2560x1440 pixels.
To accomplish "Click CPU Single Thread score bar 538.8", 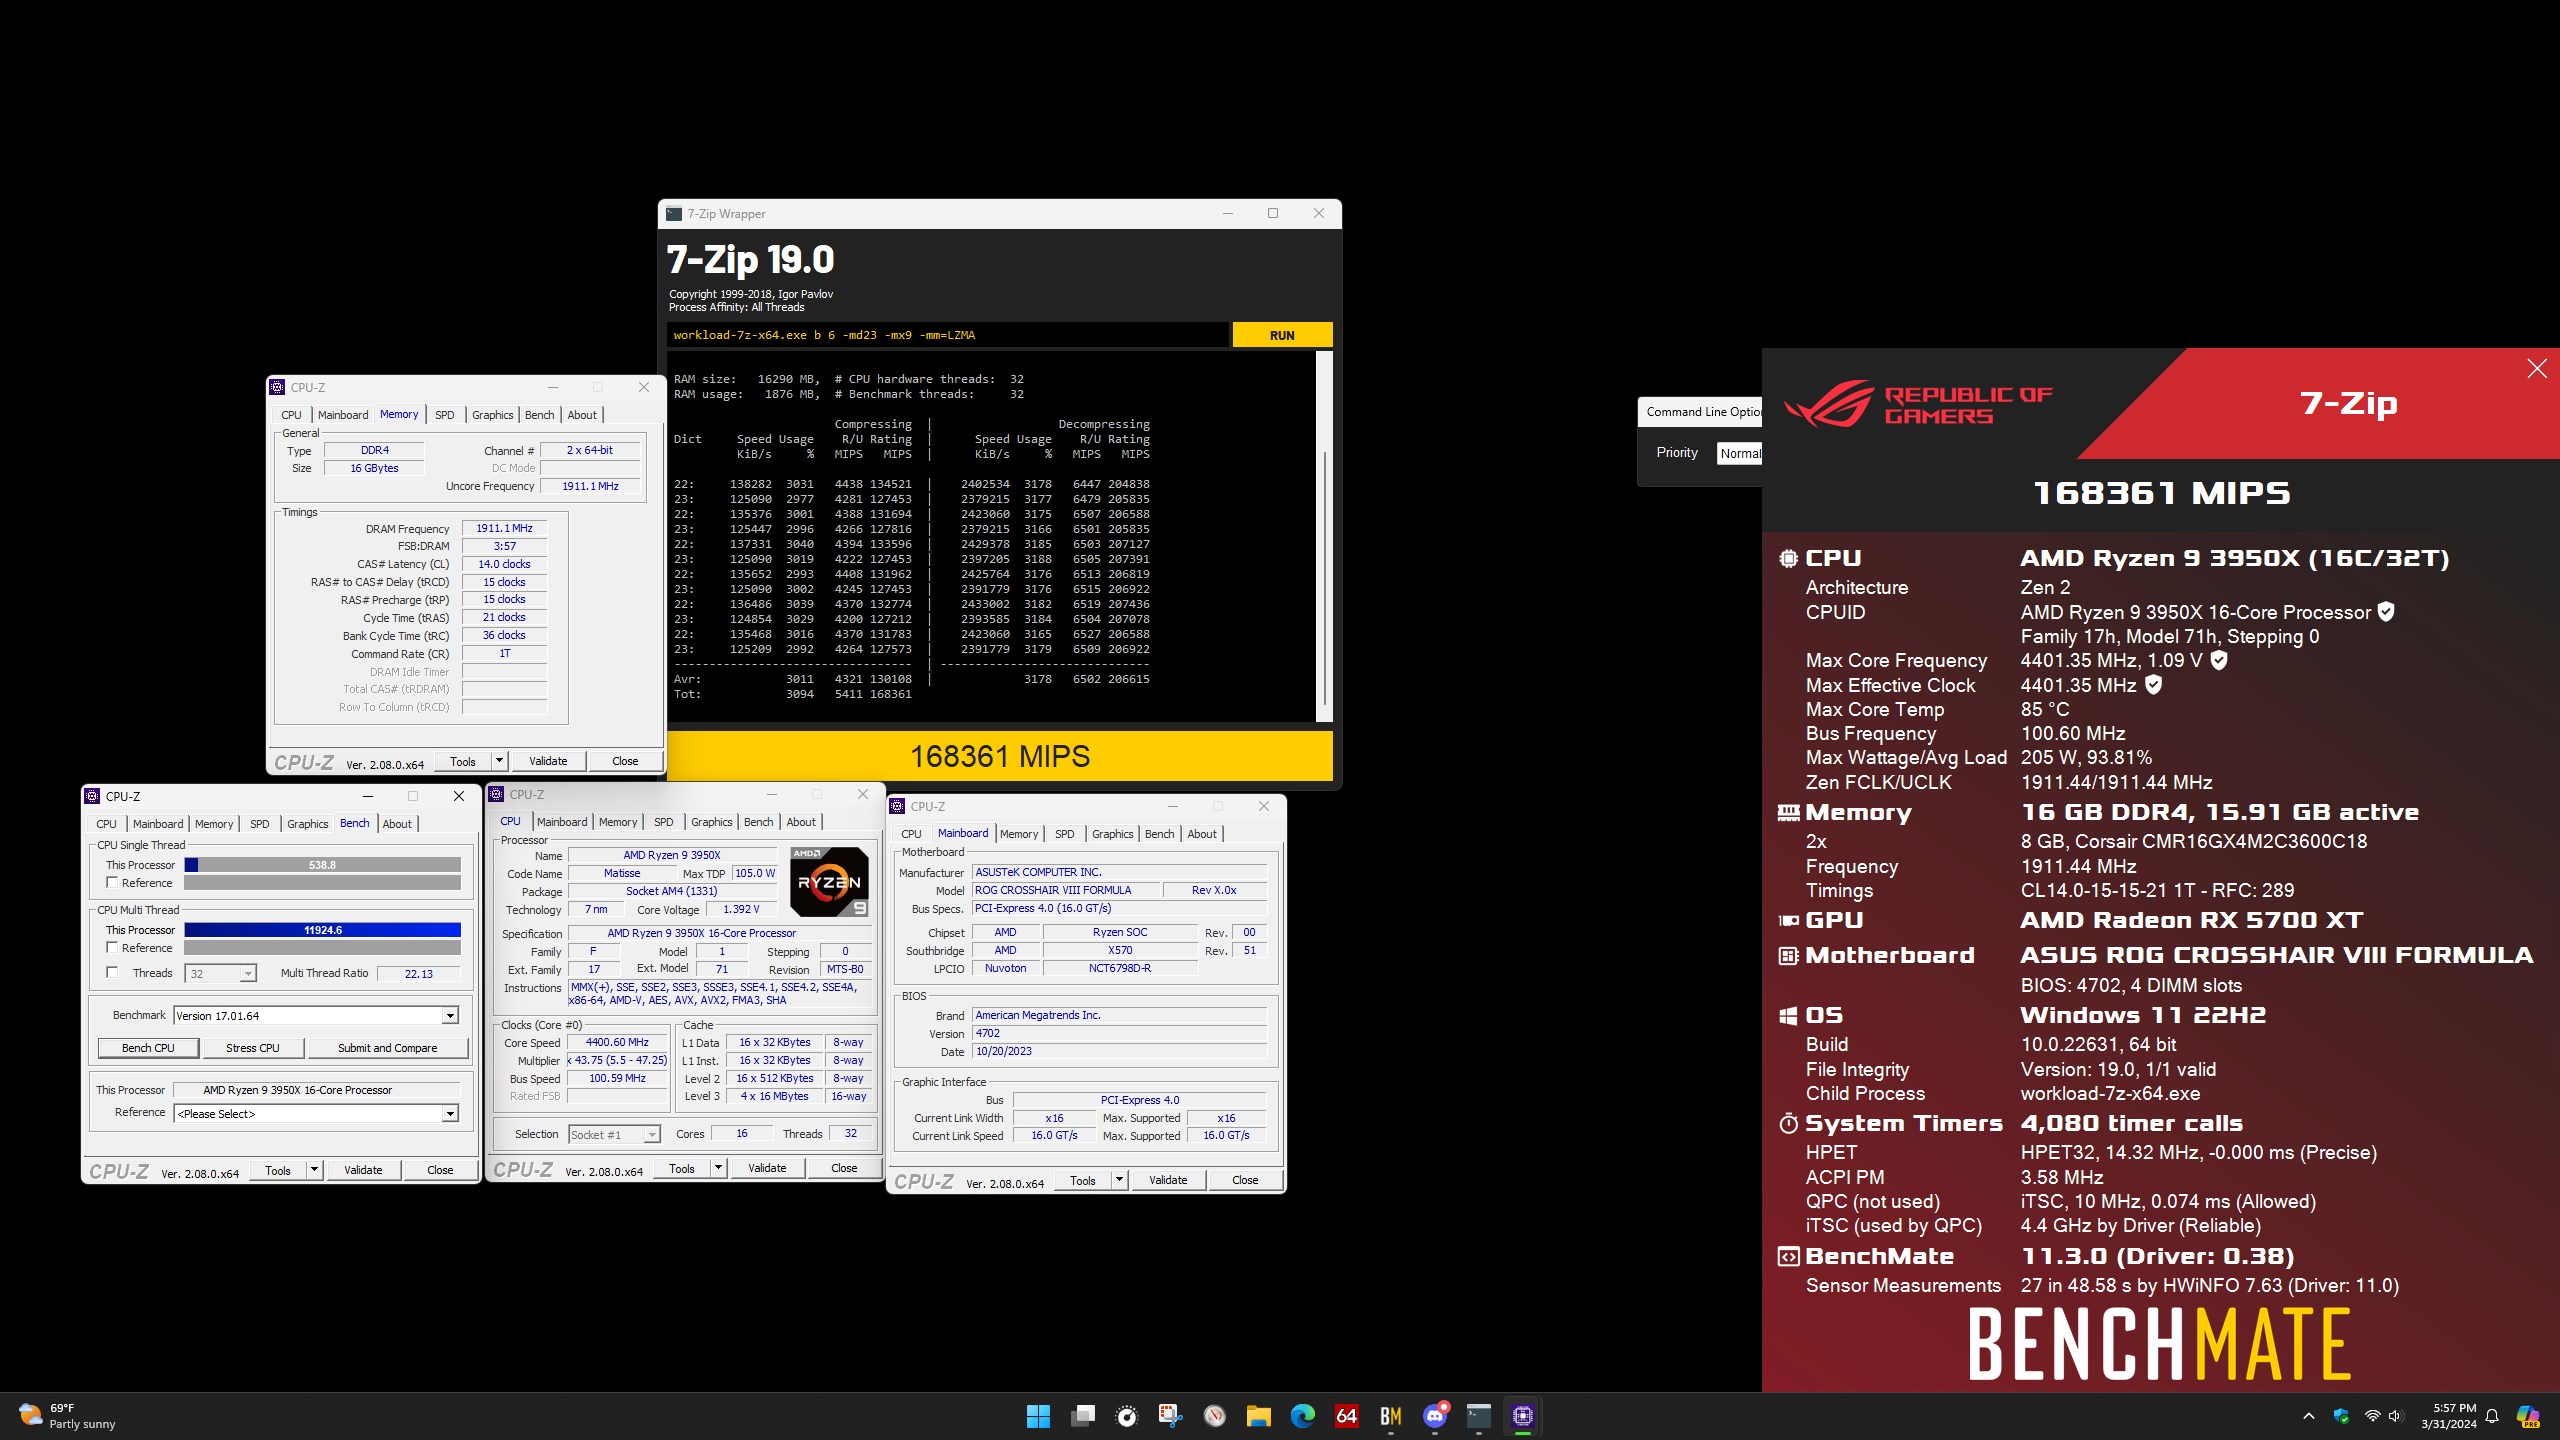I will point(322,865).
